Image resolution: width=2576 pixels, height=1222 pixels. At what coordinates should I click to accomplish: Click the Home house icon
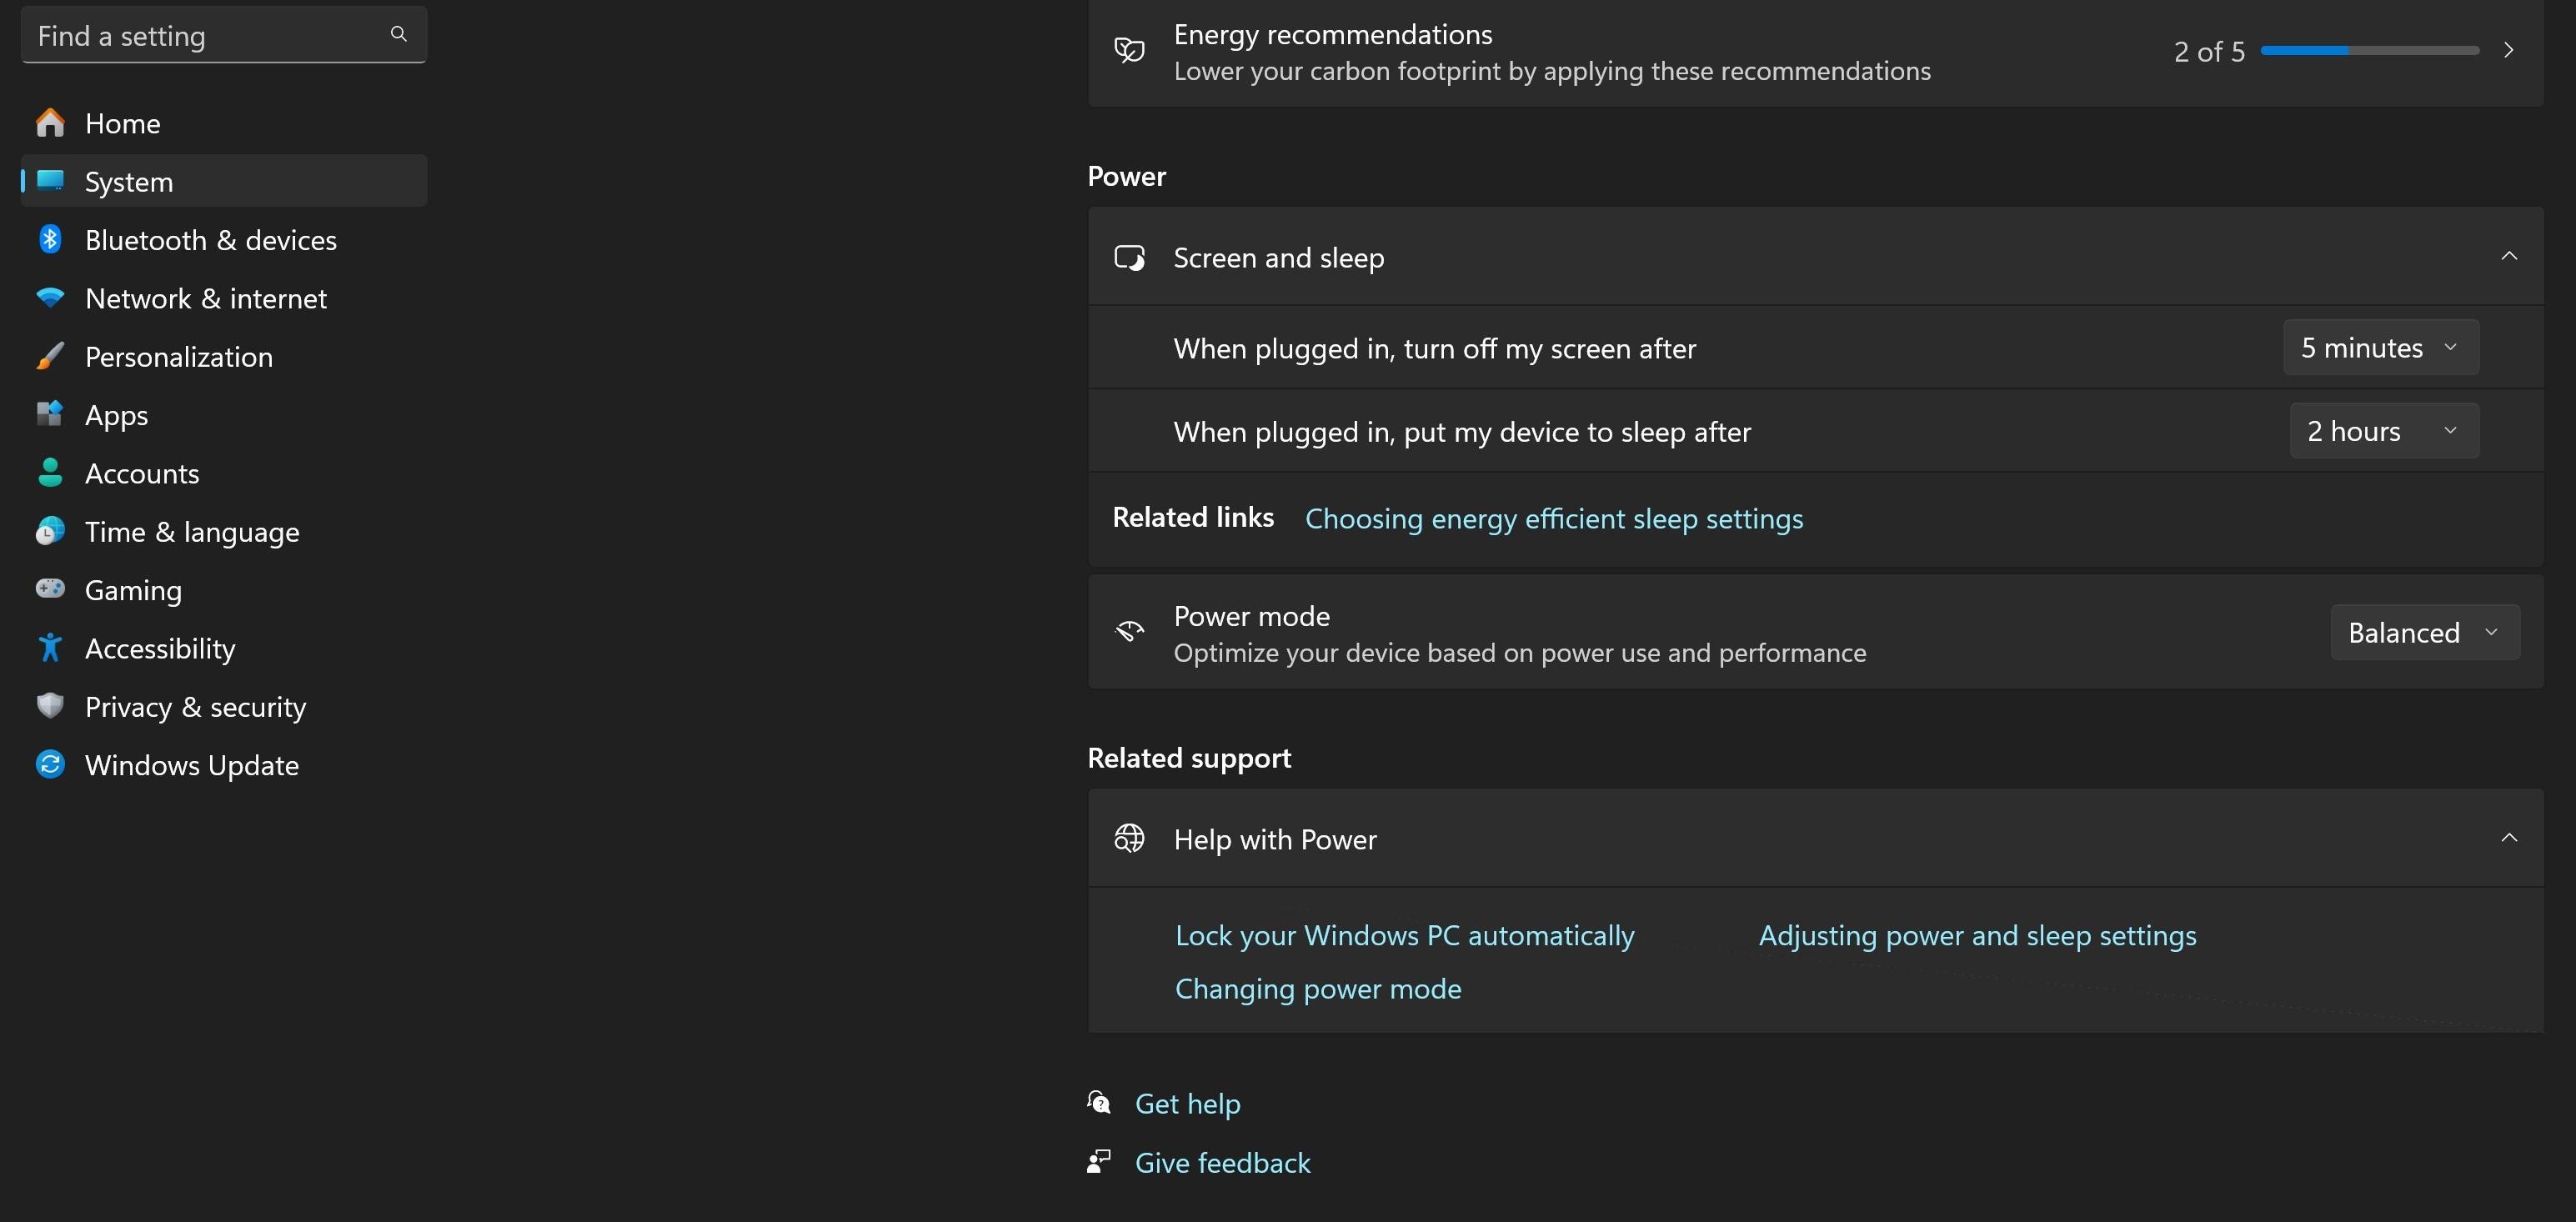point(50,123)
